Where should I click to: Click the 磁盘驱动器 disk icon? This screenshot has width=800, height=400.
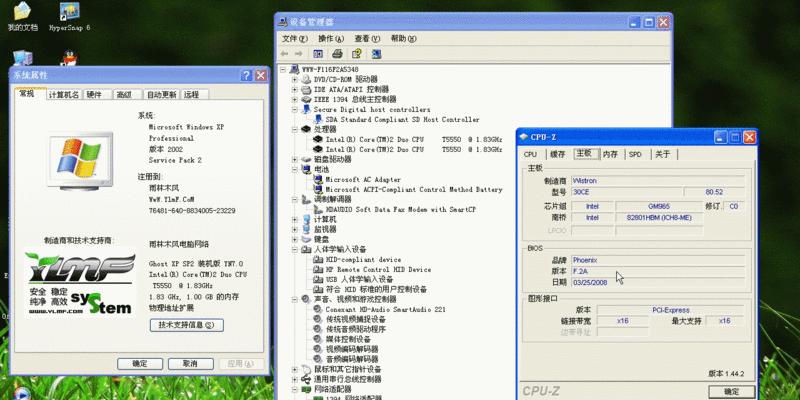[306, 159]
